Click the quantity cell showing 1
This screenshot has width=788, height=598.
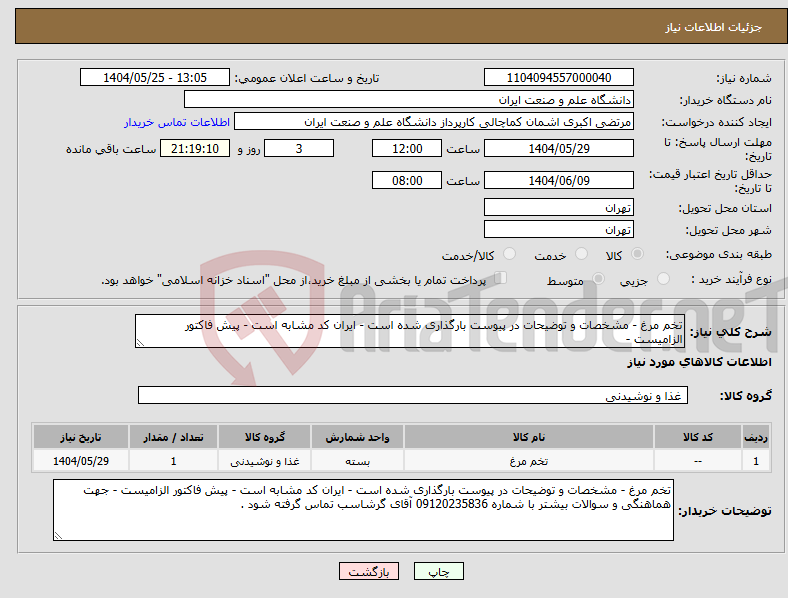[173, 461]
